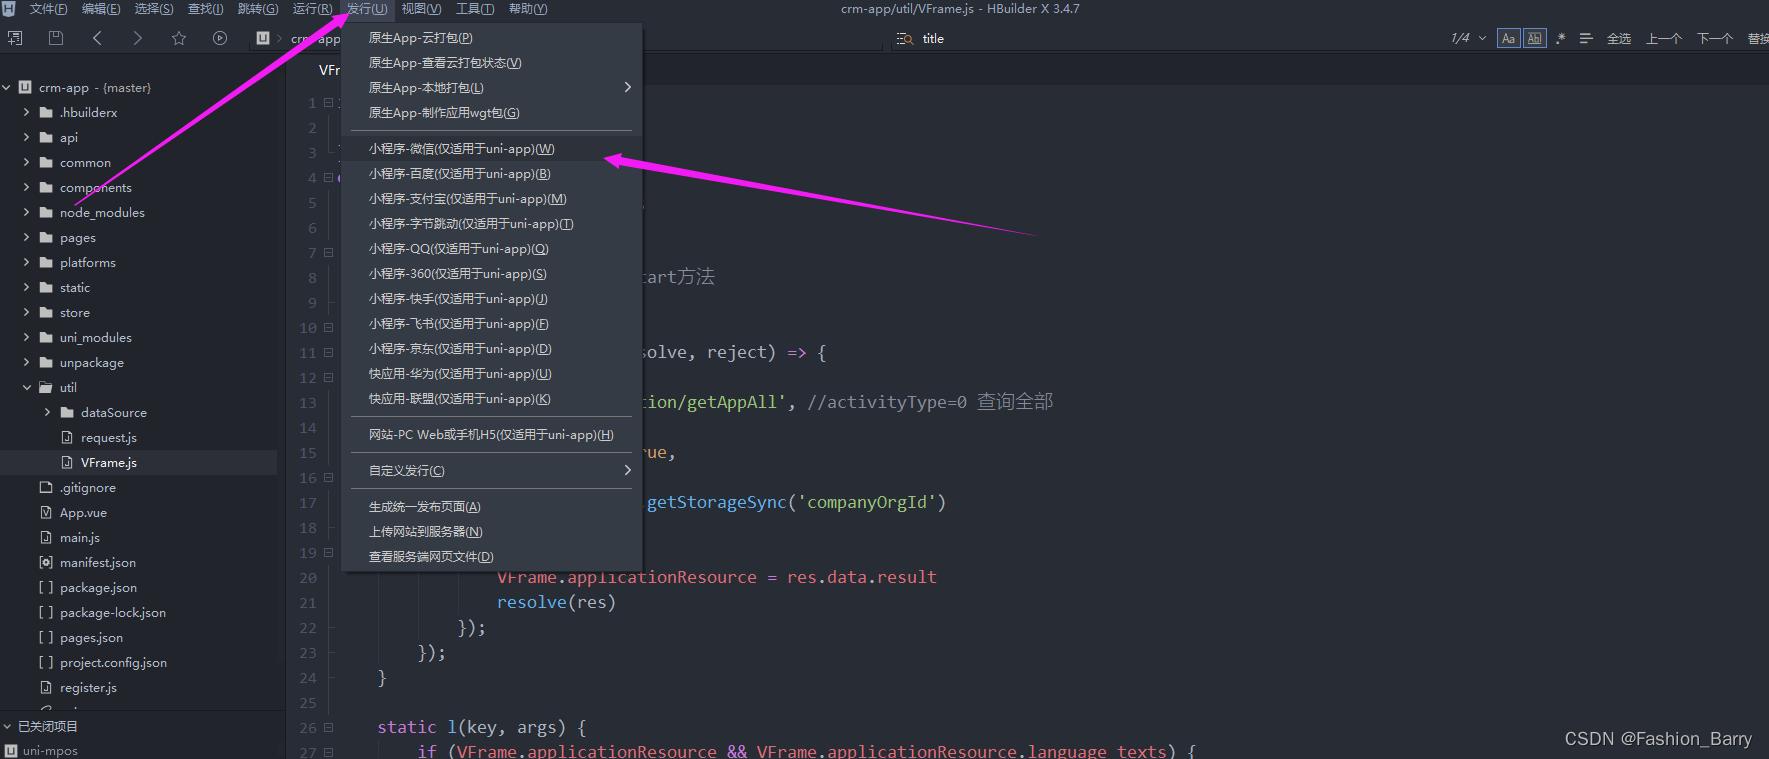Open request.js in file tree
1769x759 pixels.
pos(109,437)
